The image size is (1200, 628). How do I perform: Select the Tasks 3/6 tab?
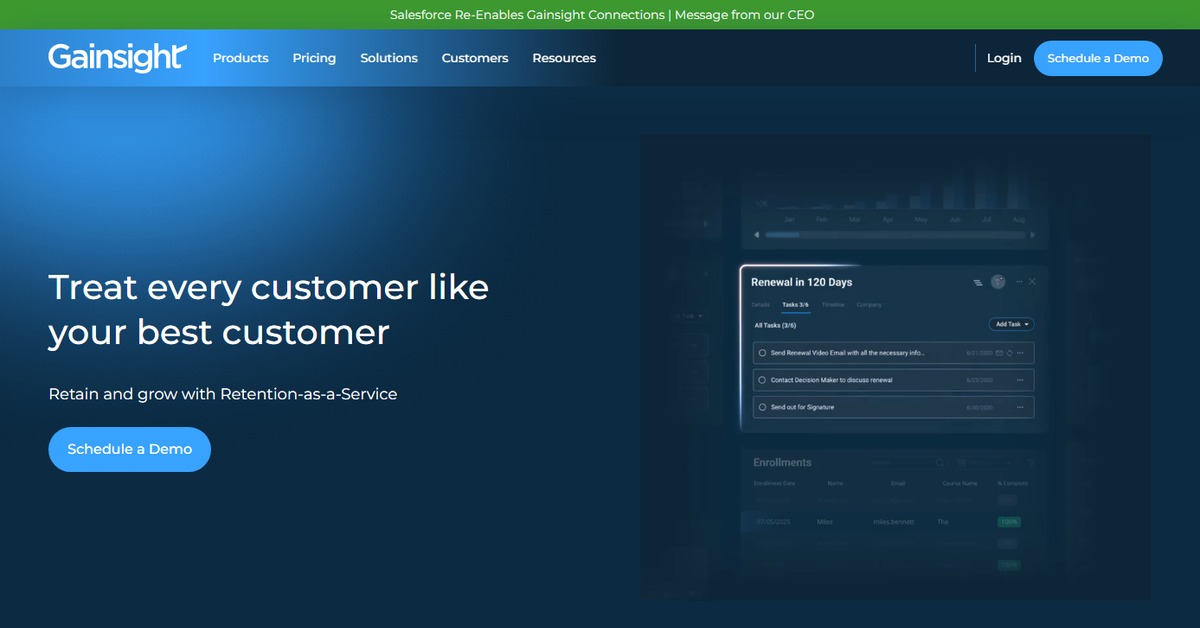pos(796,305)
